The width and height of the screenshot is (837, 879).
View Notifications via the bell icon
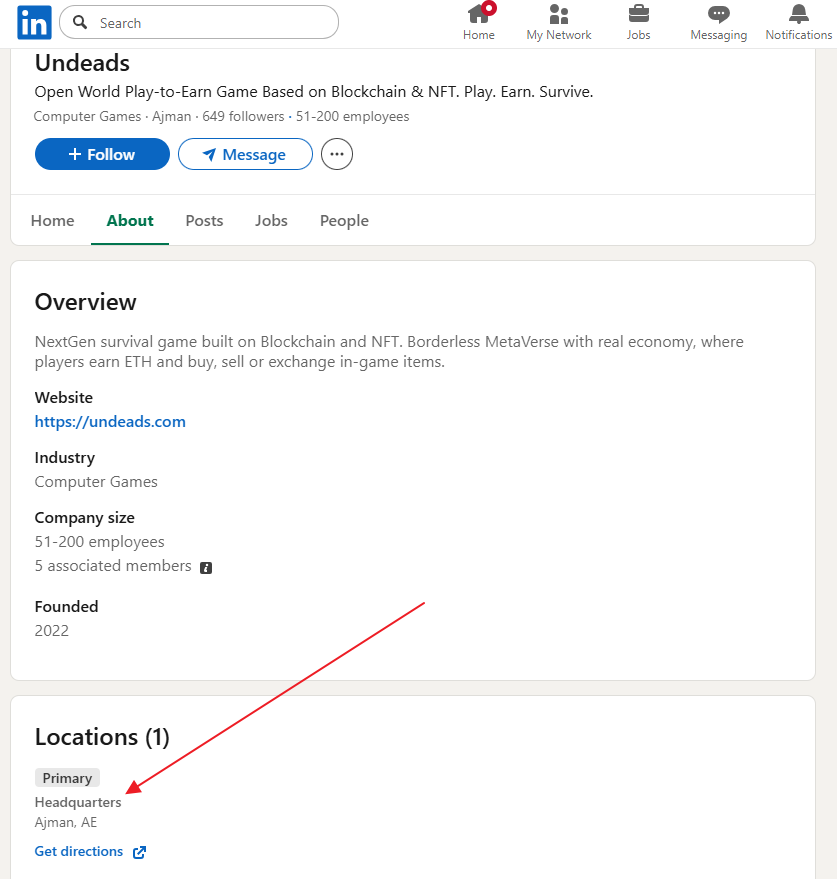(798, 22)
